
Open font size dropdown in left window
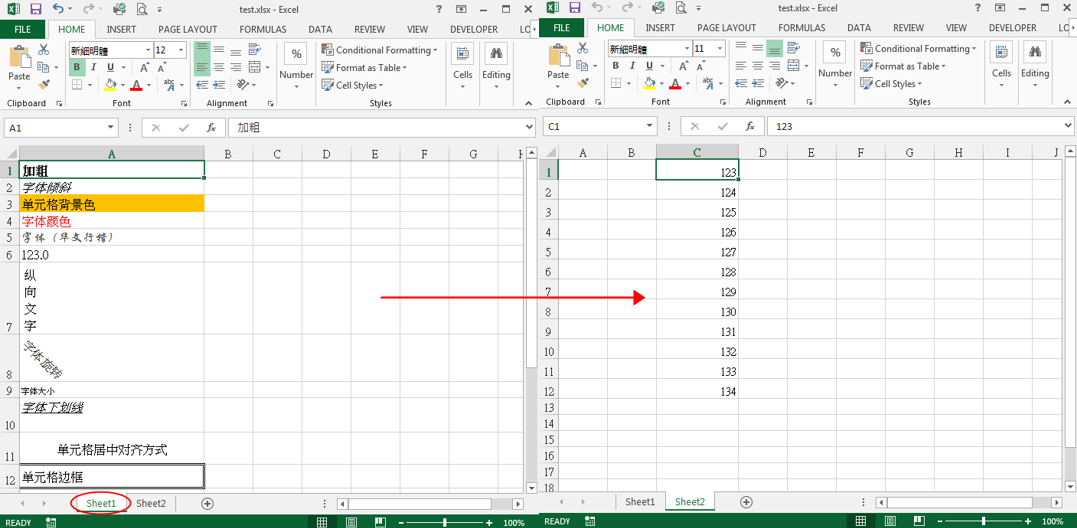coord(181,50)
